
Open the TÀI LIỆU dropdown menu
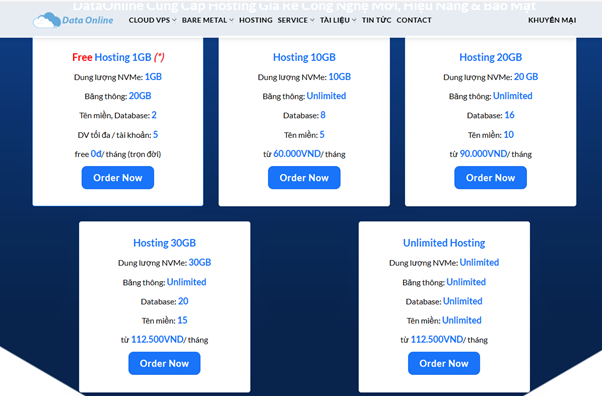(338, 20)
